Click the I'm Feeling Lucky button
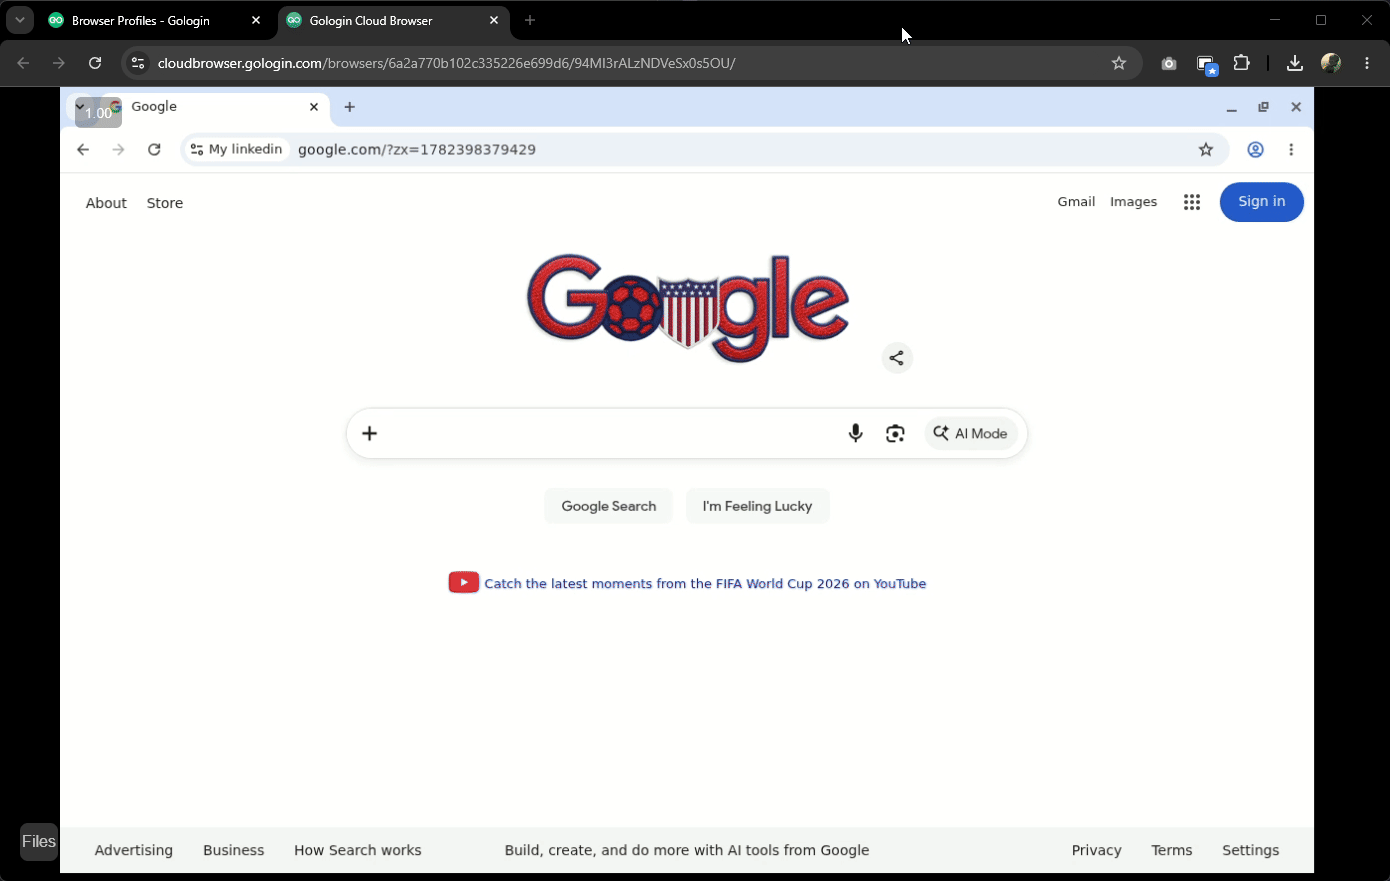The height and width of the screenshot is (881, 1390). click(x=757, y=506)
